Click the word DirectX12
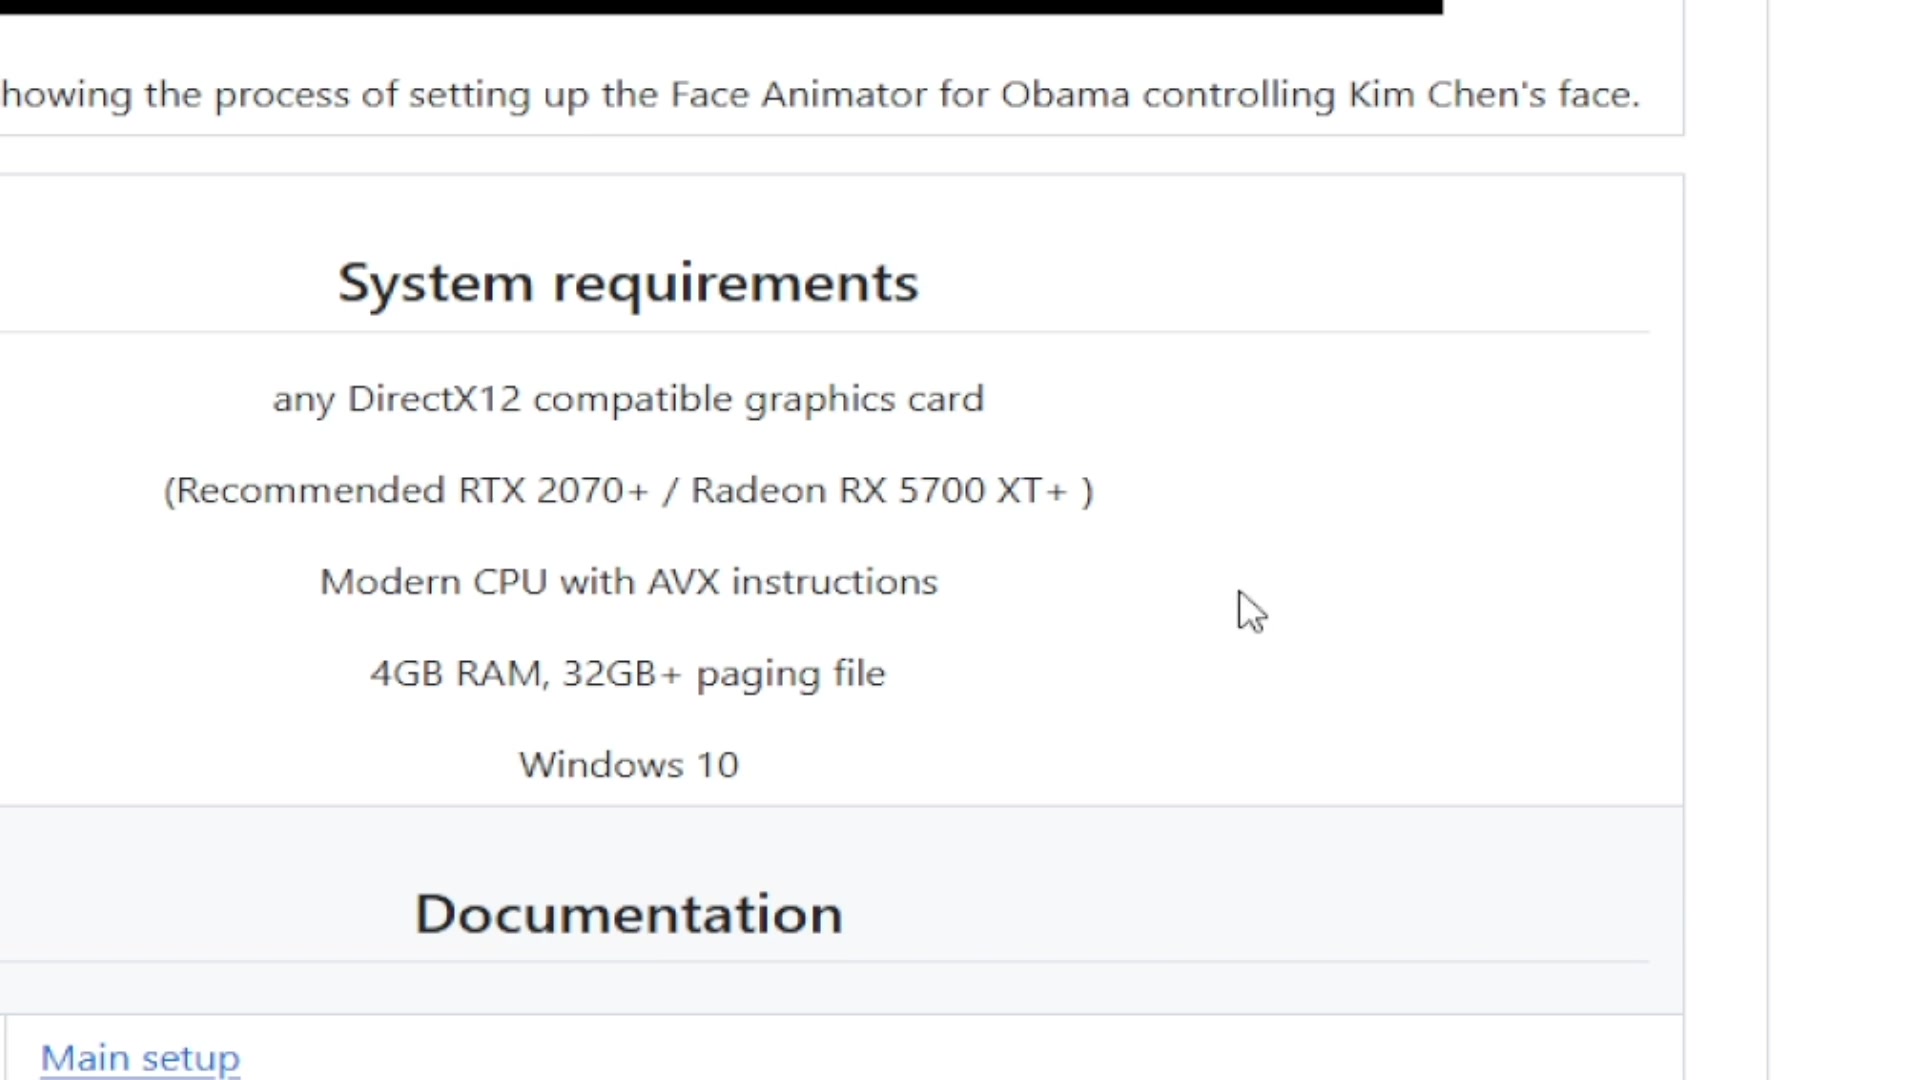Viewport: 1920px width, 1080px height. tap(434, 399)
